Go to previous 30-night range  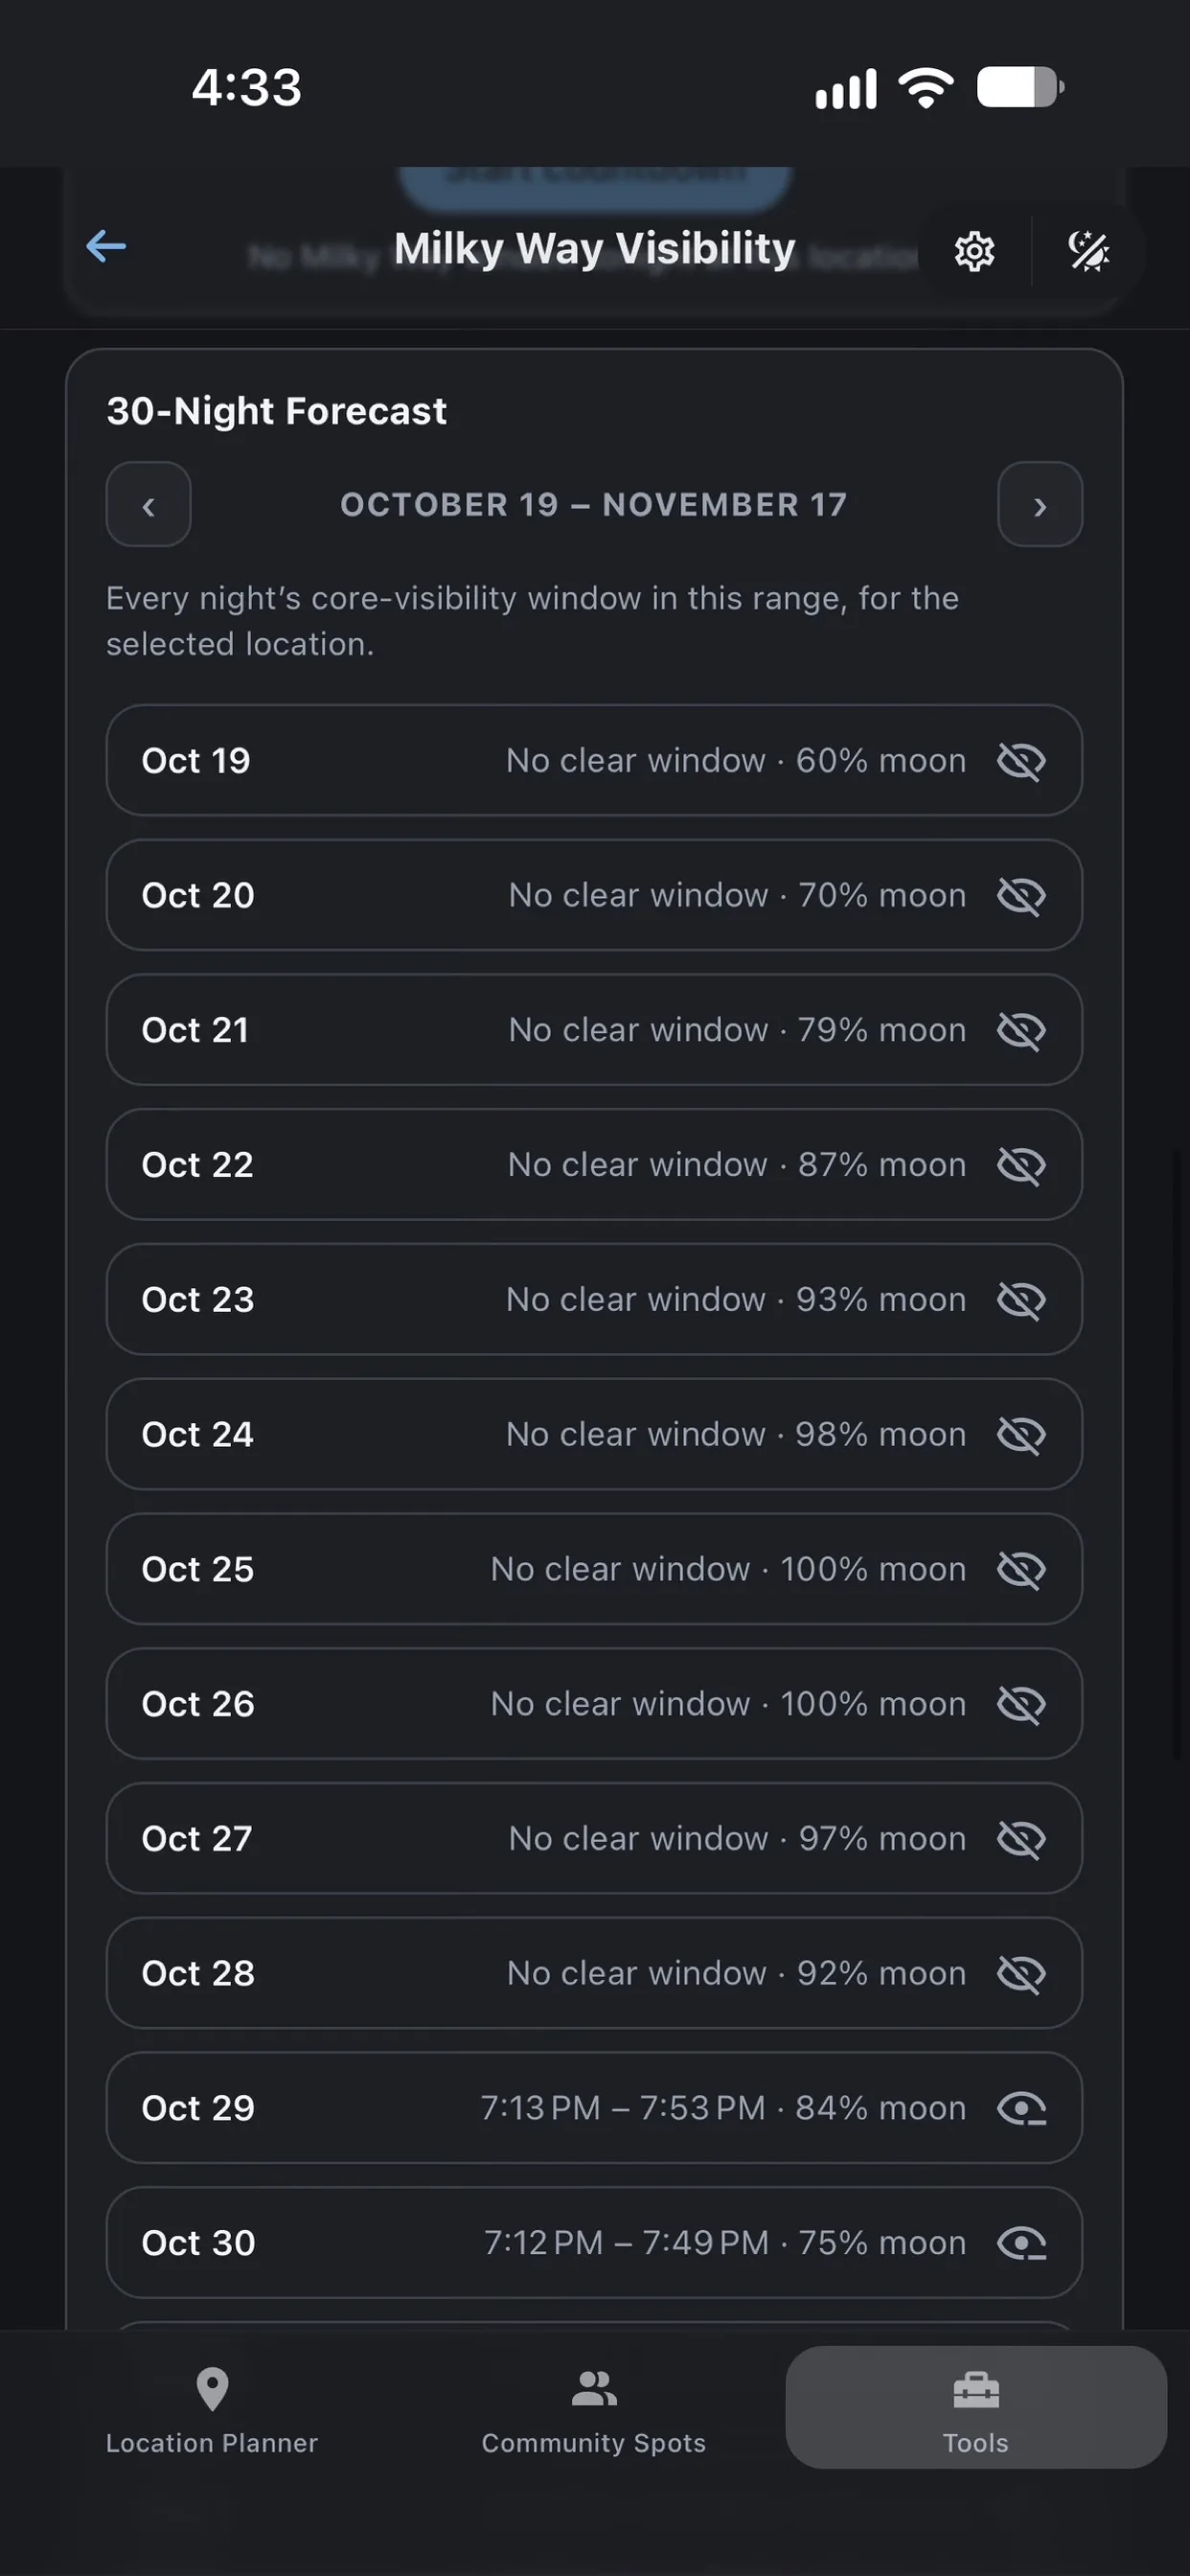(149, 505)
